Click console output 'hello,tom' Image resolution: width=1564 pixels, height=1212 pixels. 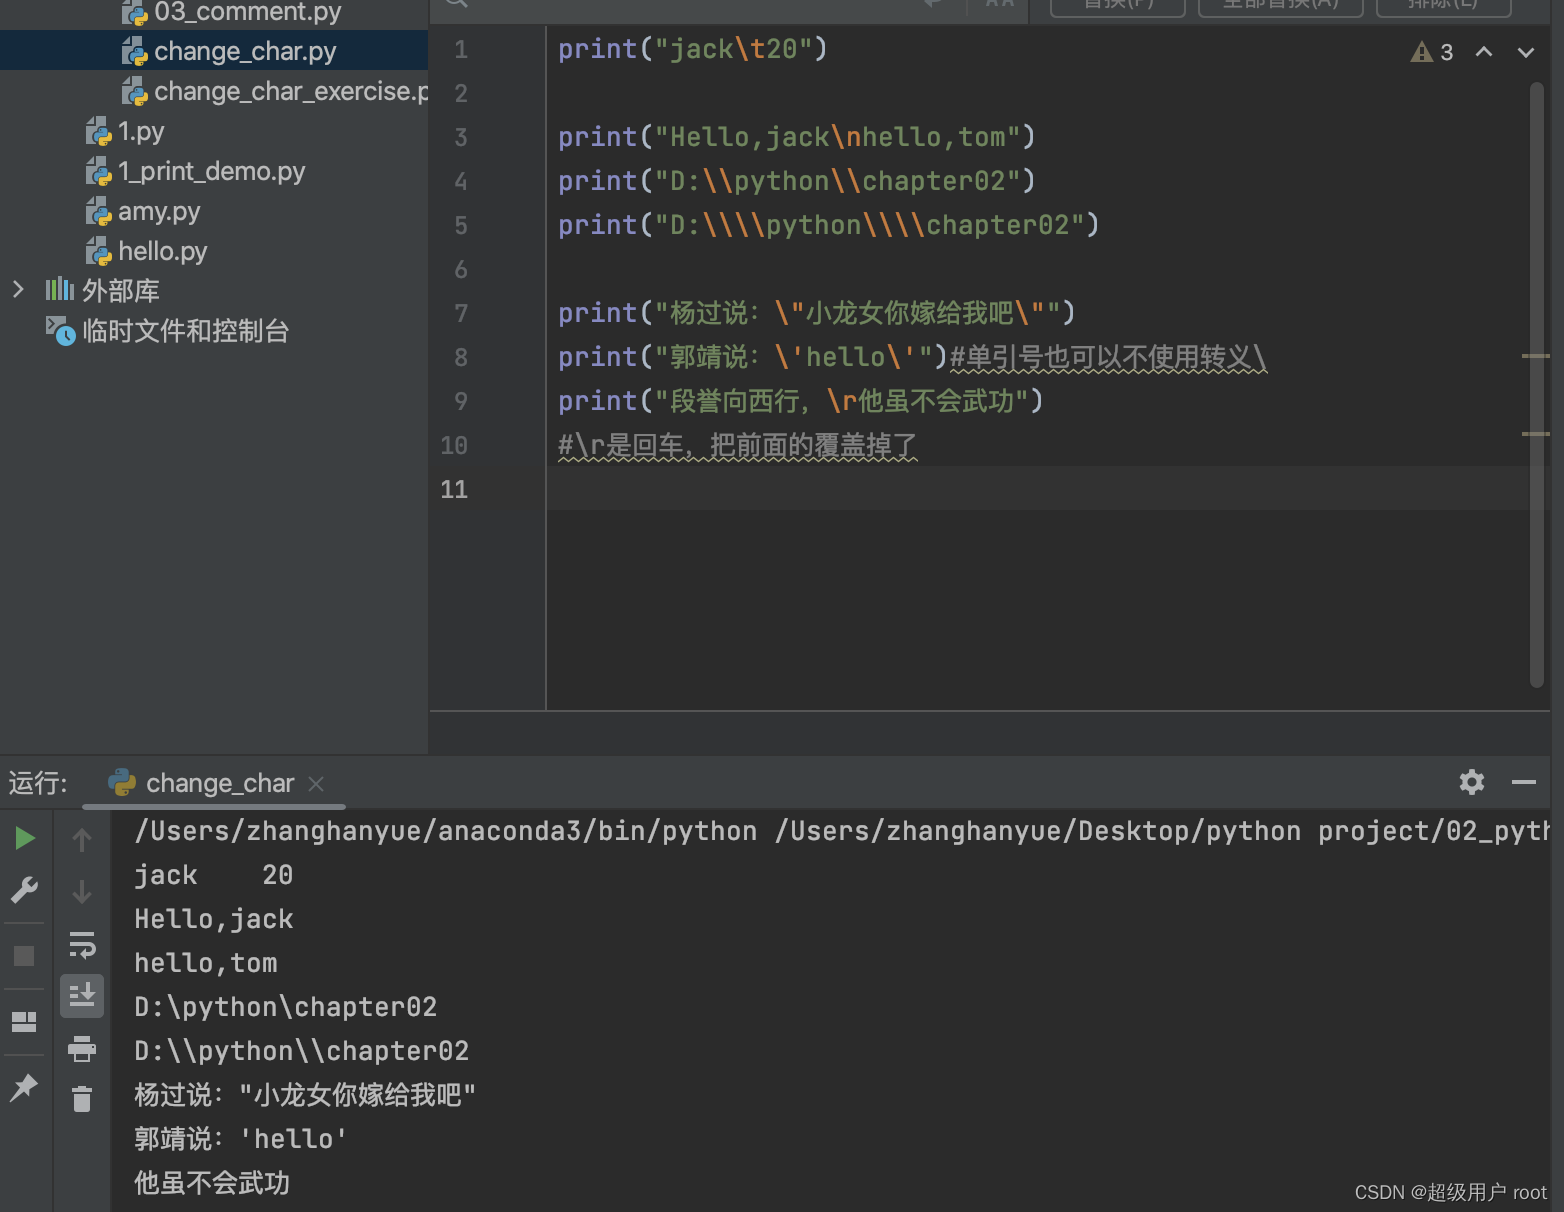tap(206, 963)
